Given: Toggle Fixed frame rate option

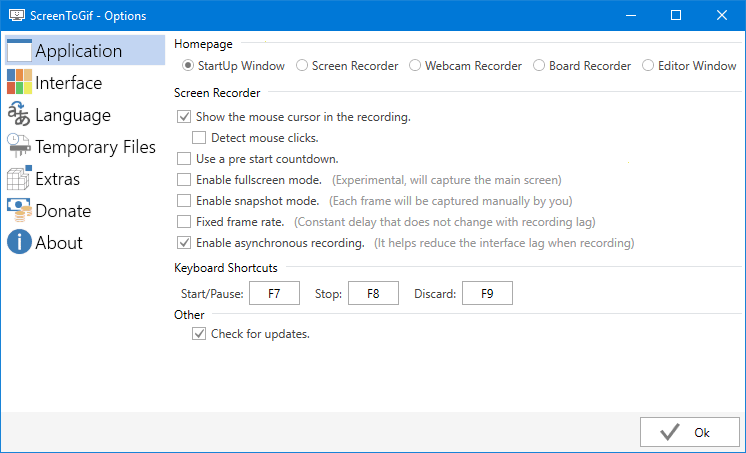Looking at the screenshot, I should pyautogui.click(x=184, y=222).
